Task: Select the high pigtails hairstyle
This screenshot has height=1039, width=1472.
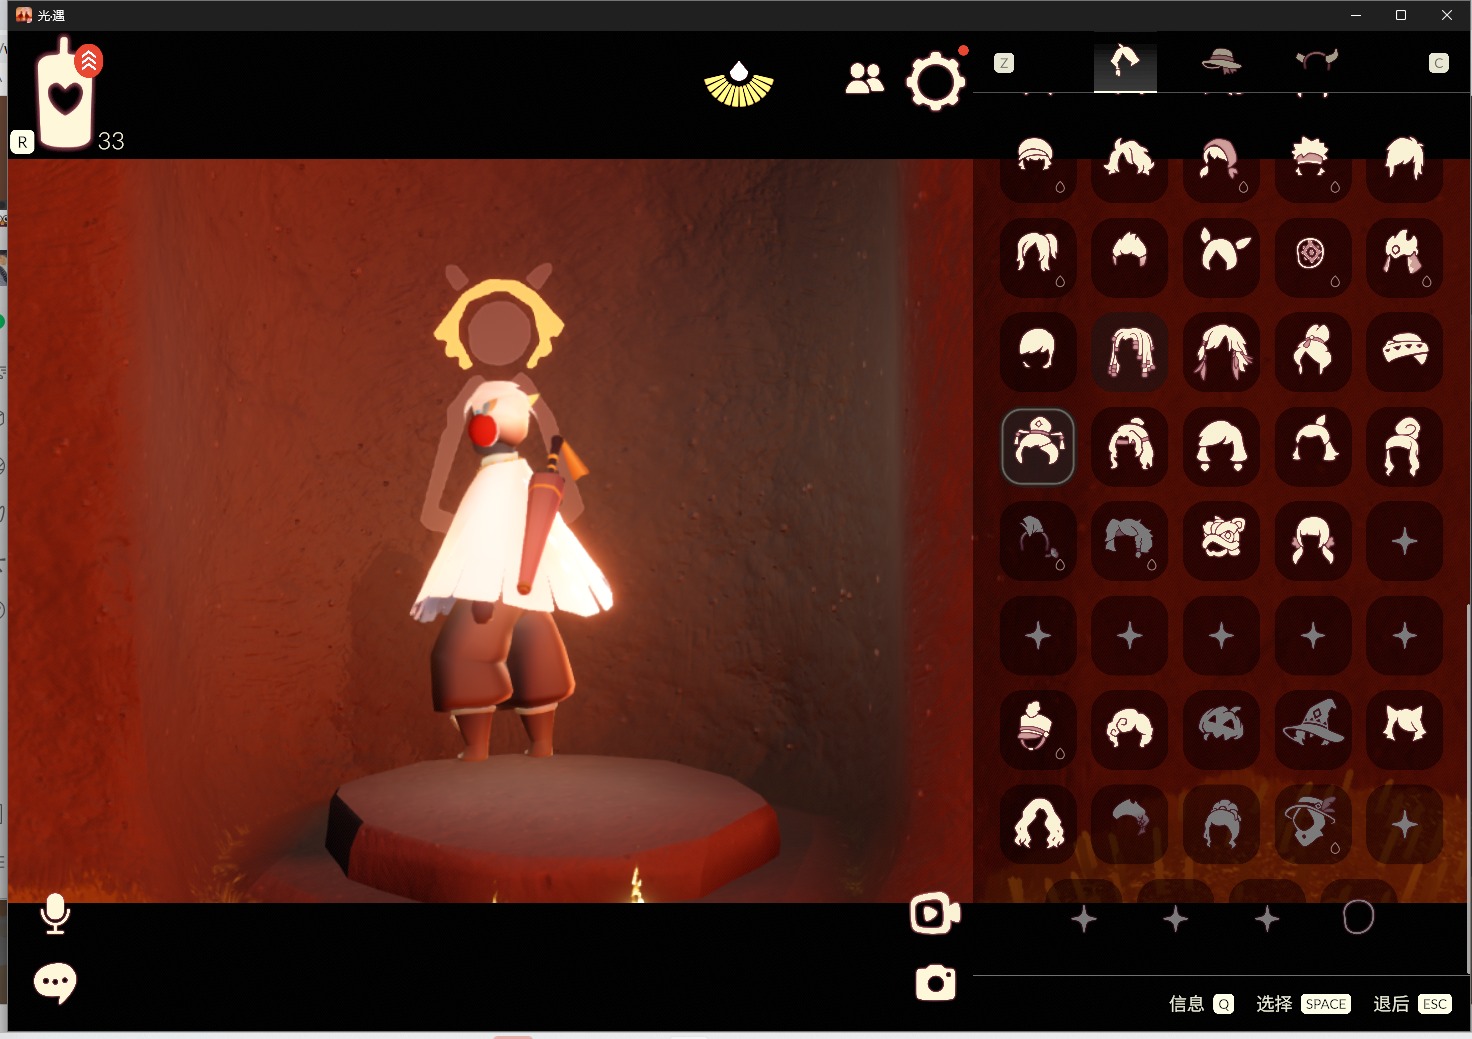Action: [1038, 257]
